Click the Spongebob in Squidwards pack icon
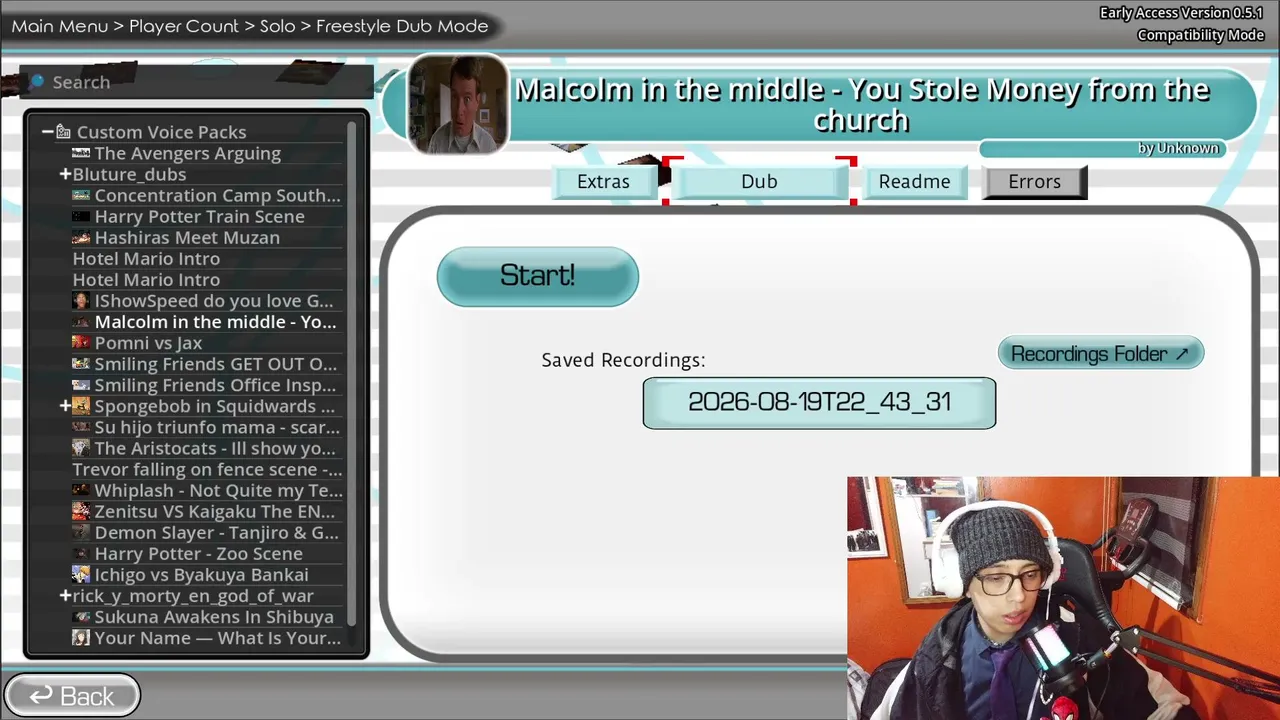Viewport: 1280px width, 720px height. 81,406
